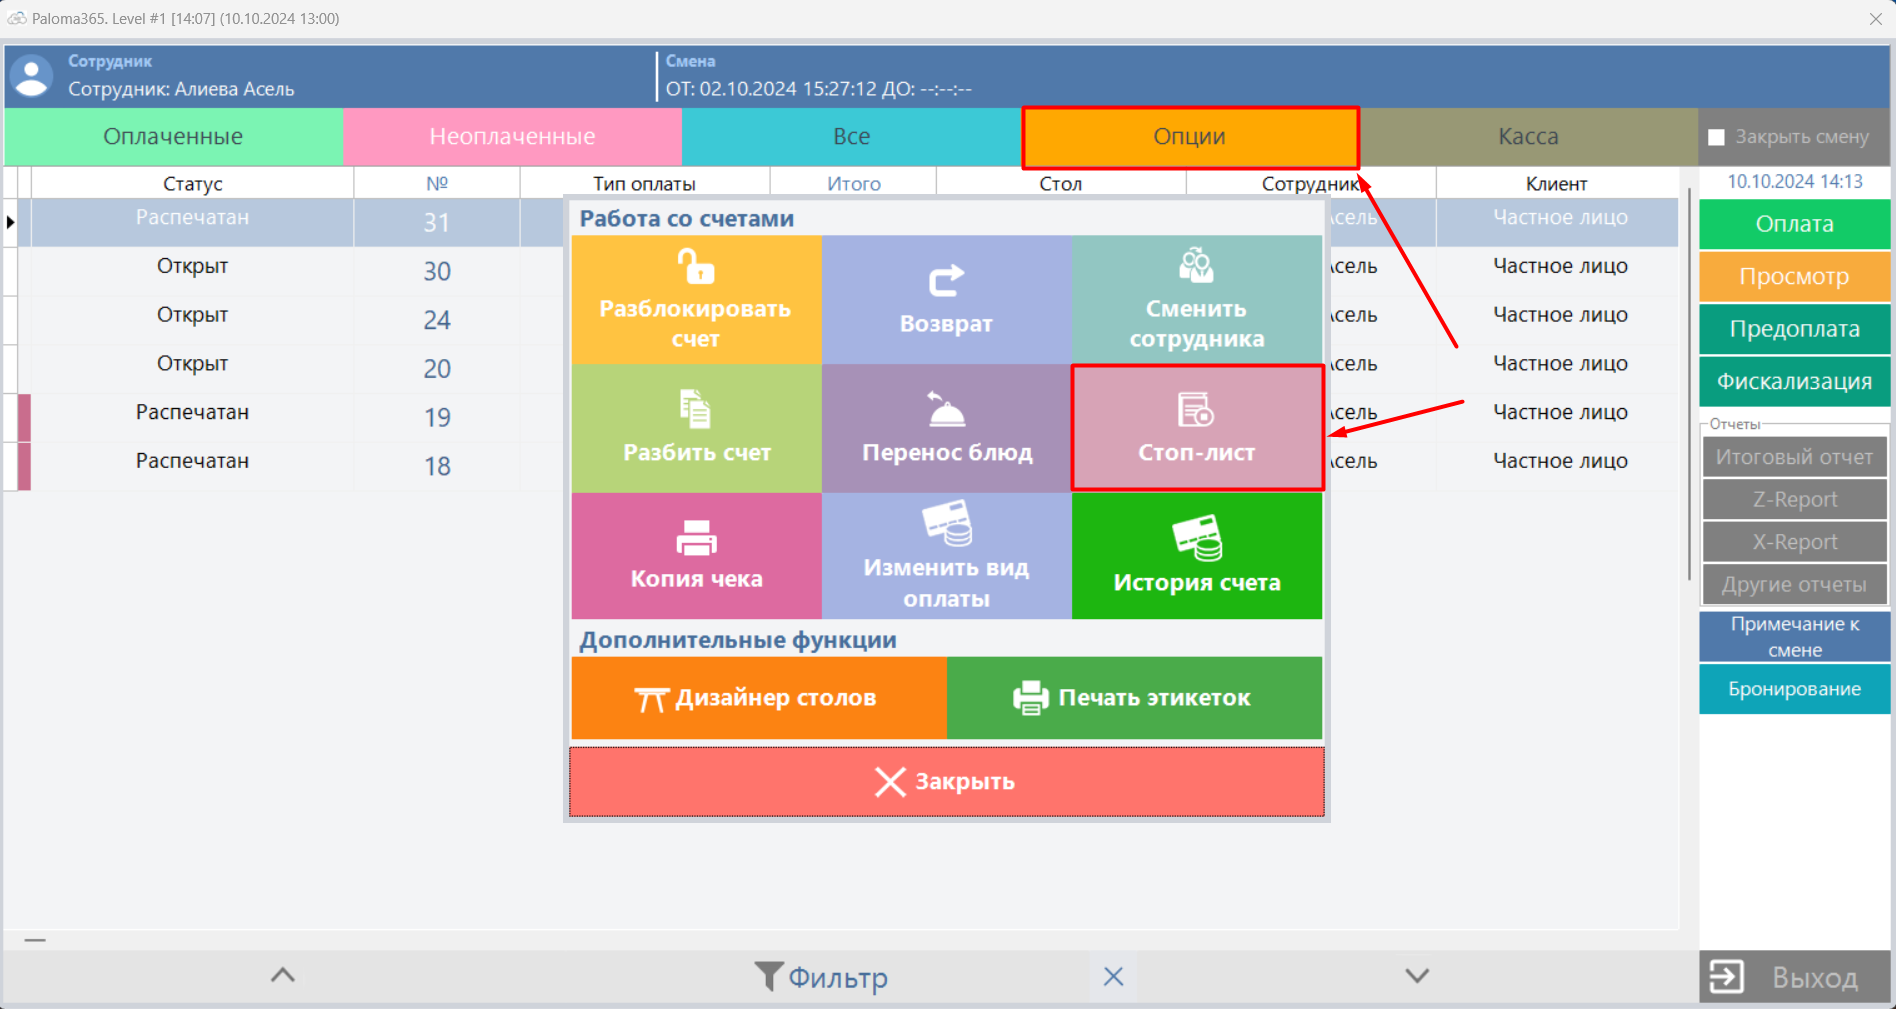Select the Возврат return arrow icon
This screenshot has height=1009, width=1896.
point(946,281)
